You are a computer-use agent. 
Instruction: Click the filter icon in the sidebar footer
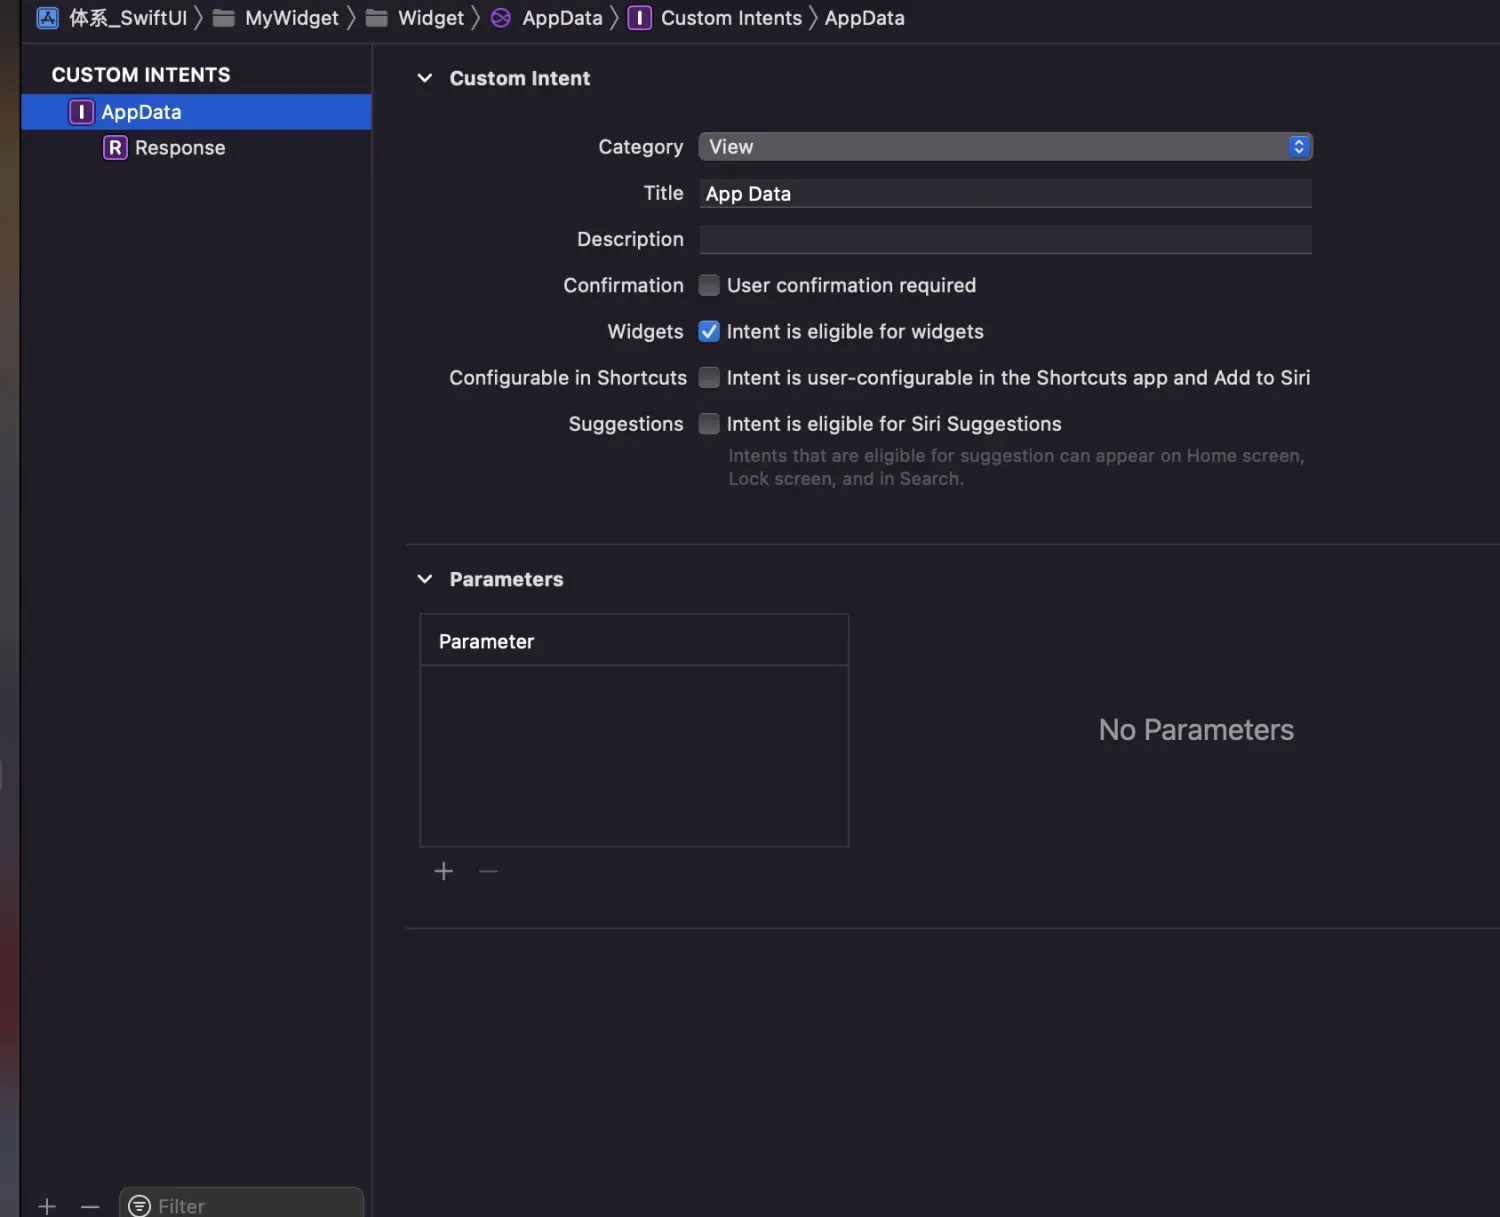[140, 1206]
